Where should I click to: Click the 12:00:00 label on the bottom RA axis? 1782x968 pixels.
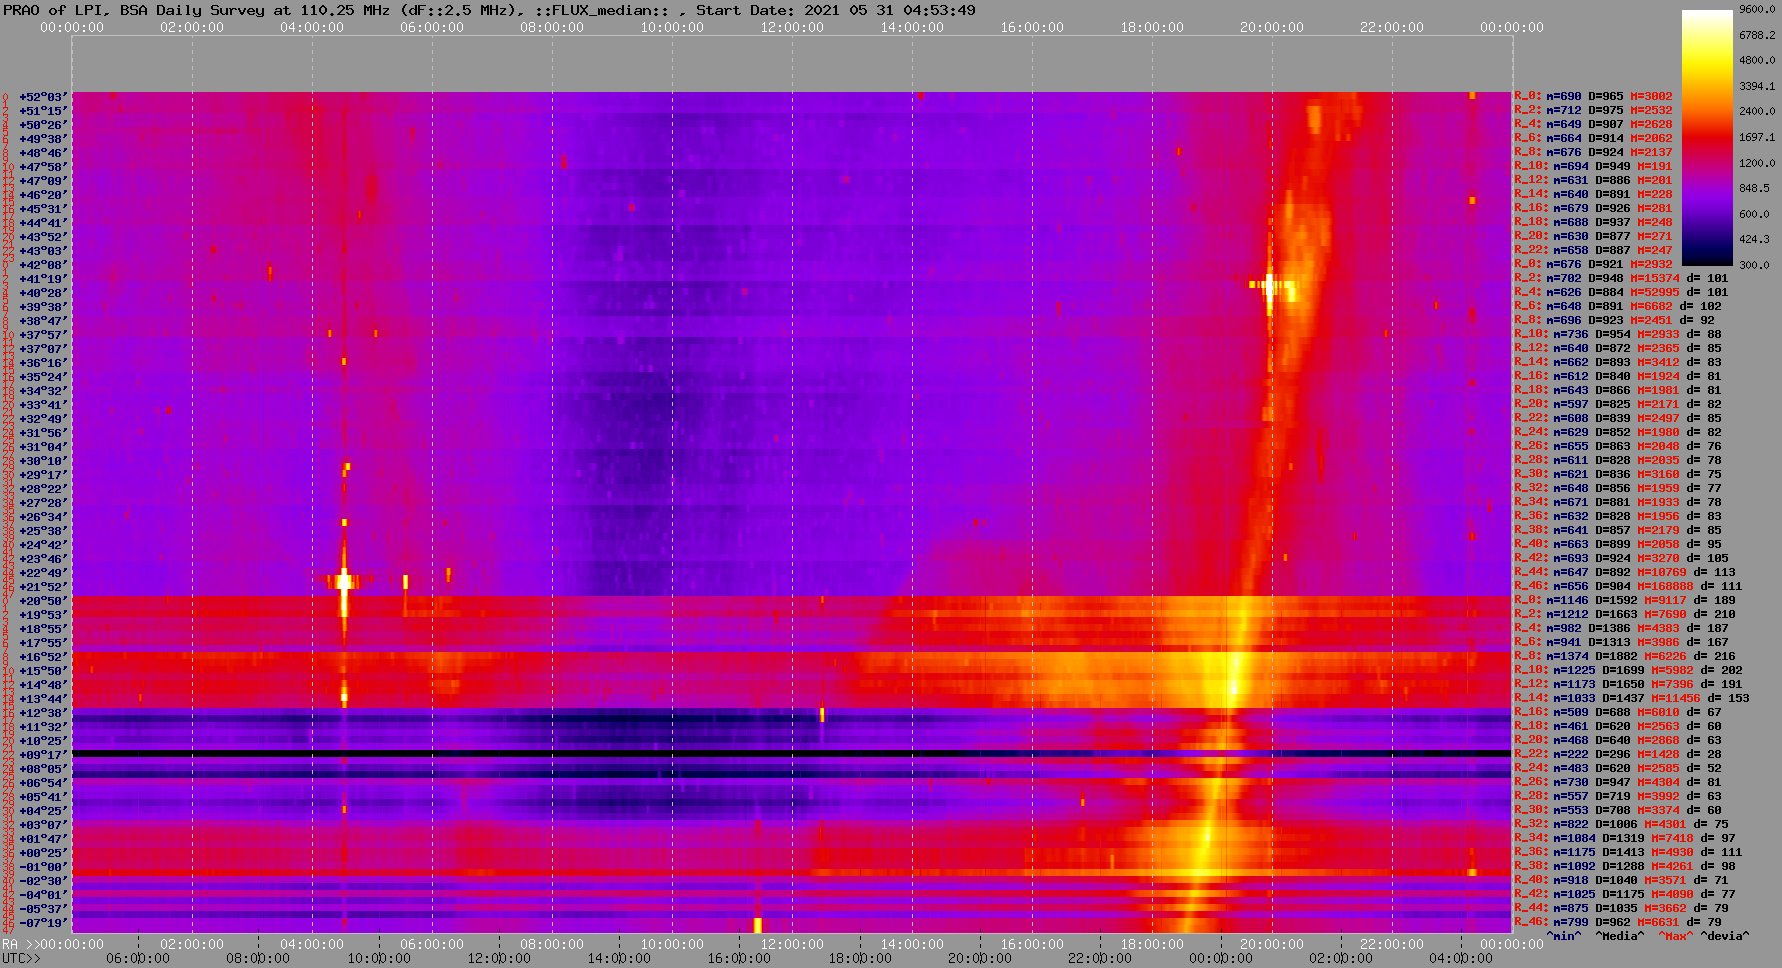tap(792, 945)
